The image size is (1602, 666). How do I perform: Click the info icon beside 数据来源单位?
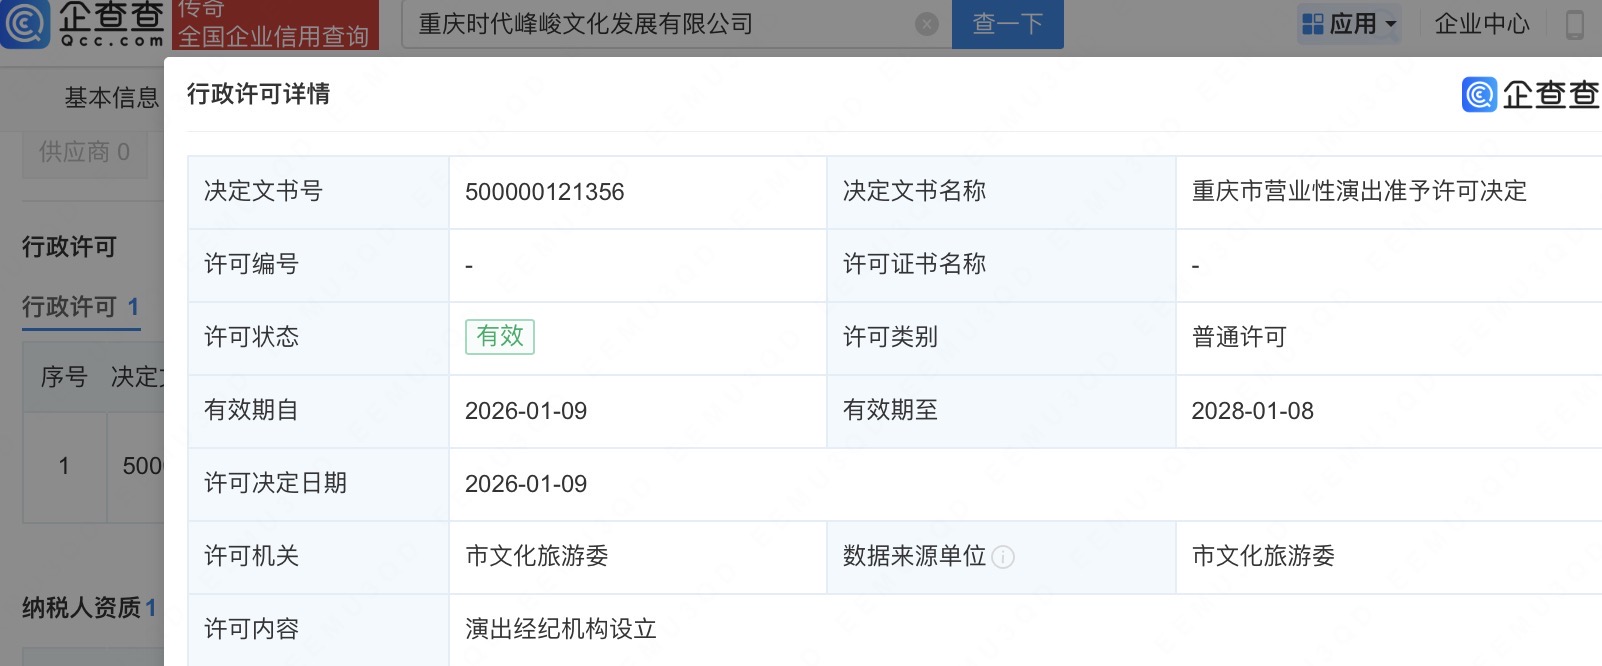pos(1003,557)
